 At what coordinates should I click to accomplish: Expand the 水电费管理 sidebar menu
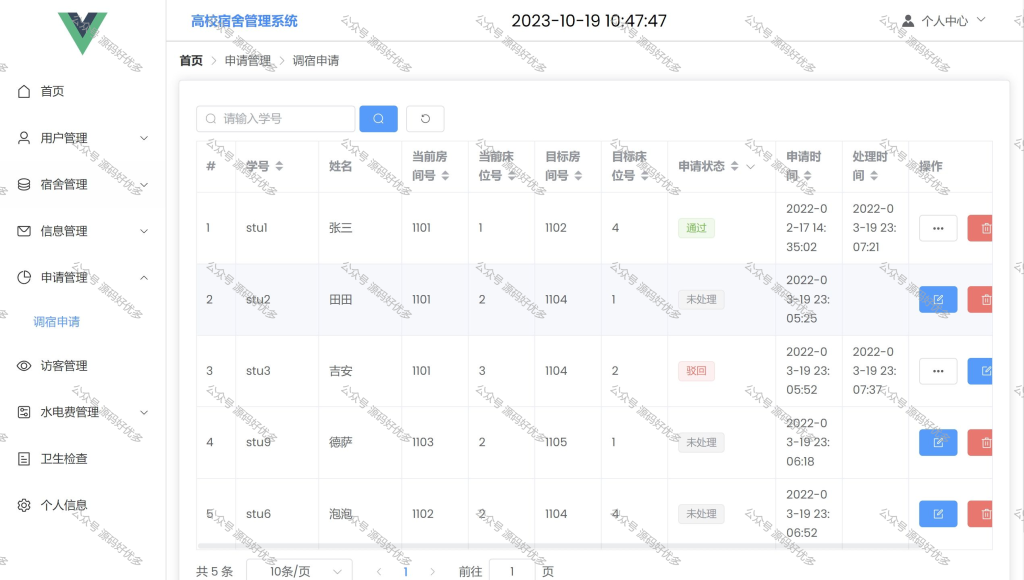83,412
